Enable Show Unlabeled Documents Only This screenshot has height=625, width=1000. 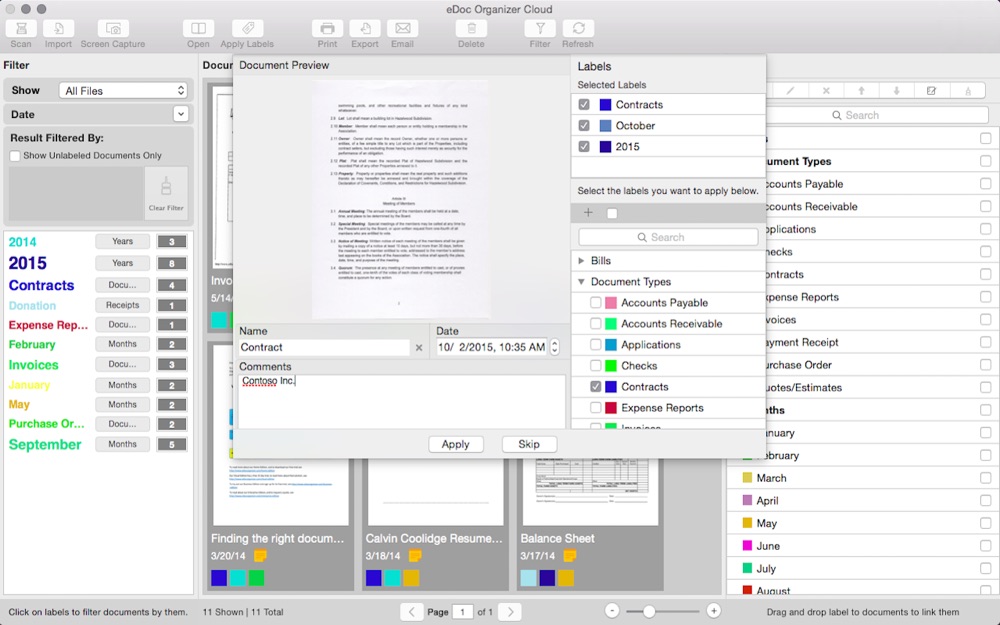[15, 156]
